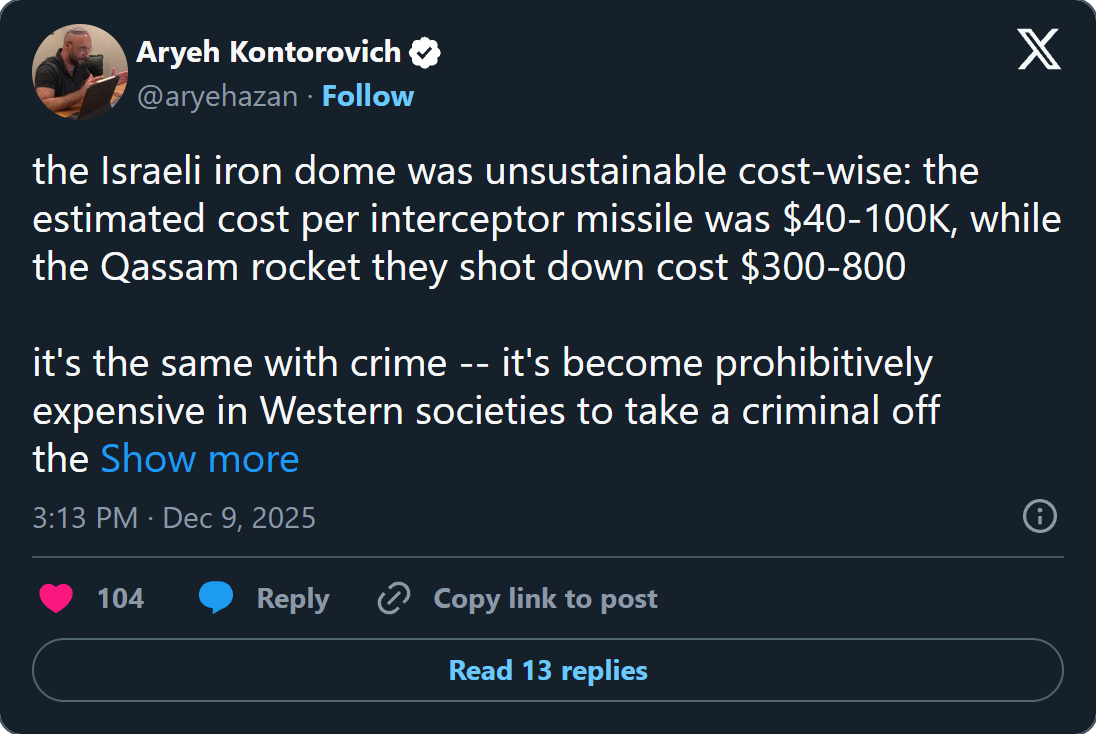Viewport: 1096px width, 734px height.
Task: Click the verified badge checkmark
Action: point(427,53)
